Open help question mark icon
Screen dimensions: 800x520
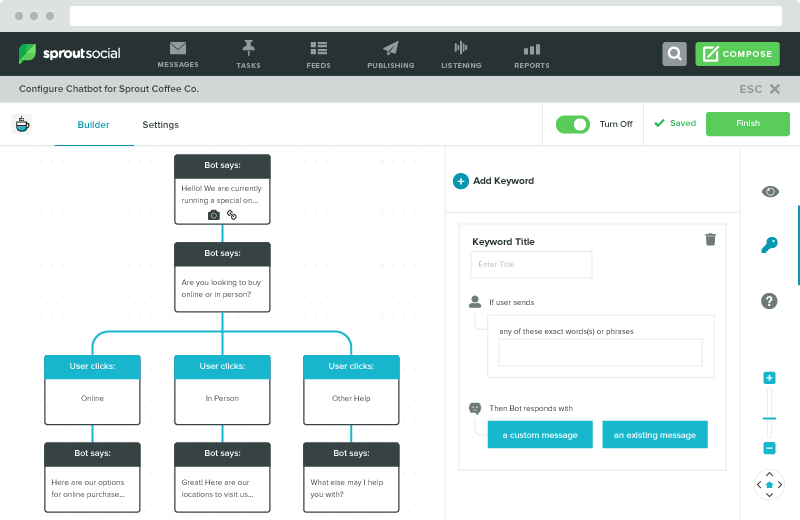[769, 301]
